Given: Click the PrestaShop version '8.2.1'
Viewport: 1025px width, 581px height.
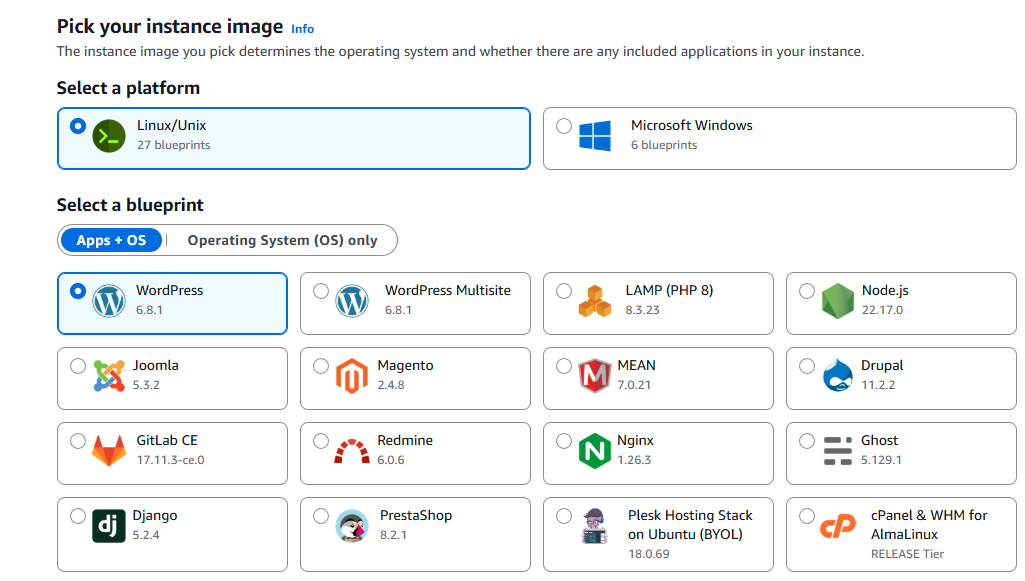Looking at the screenshot, I should (x=394, y=535).
